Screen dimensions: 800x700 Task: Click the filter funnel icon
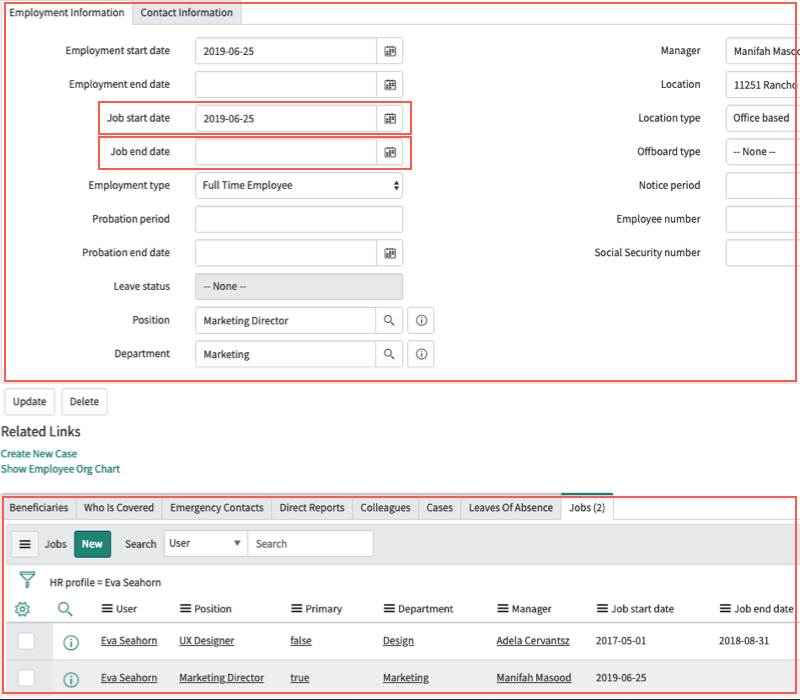pyautogui.click(x=27, y=580)
